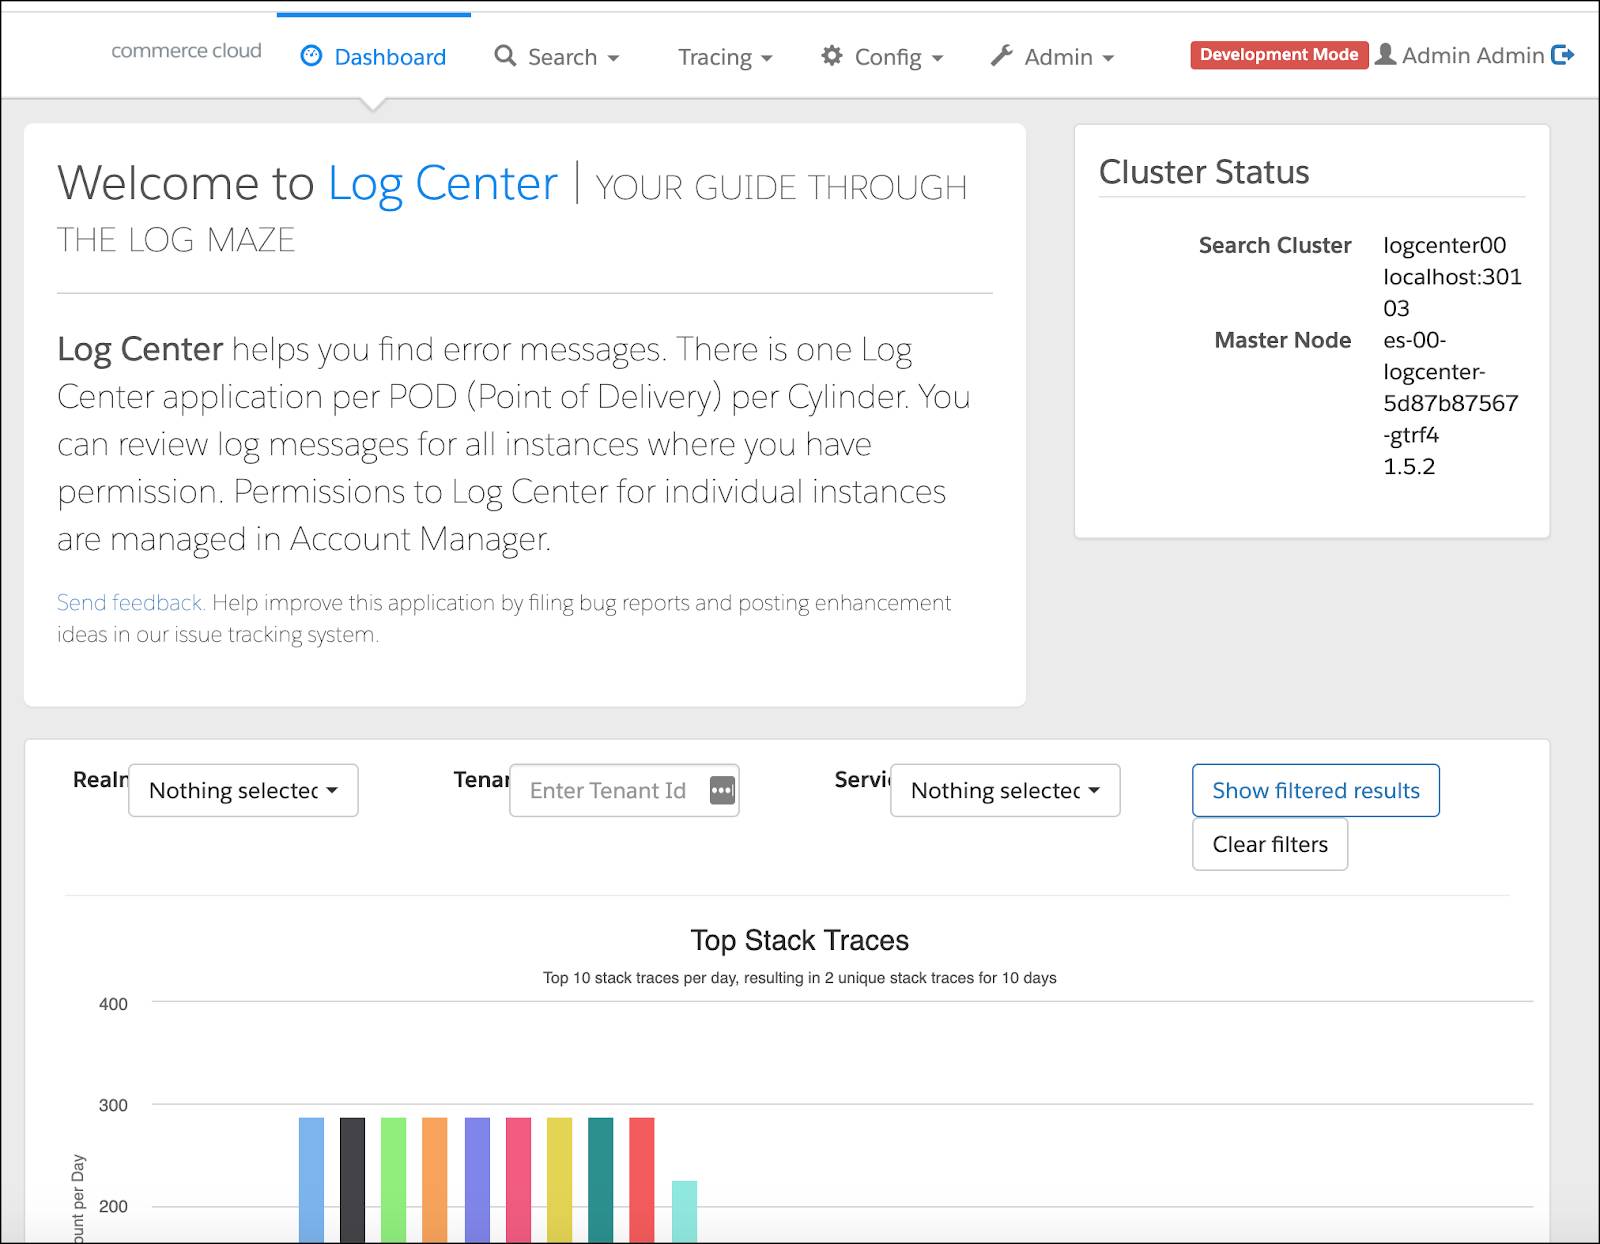Click the pink chart bar
The width and height of the screenshot is (1600, 1244).
(x=518, y=1180)
